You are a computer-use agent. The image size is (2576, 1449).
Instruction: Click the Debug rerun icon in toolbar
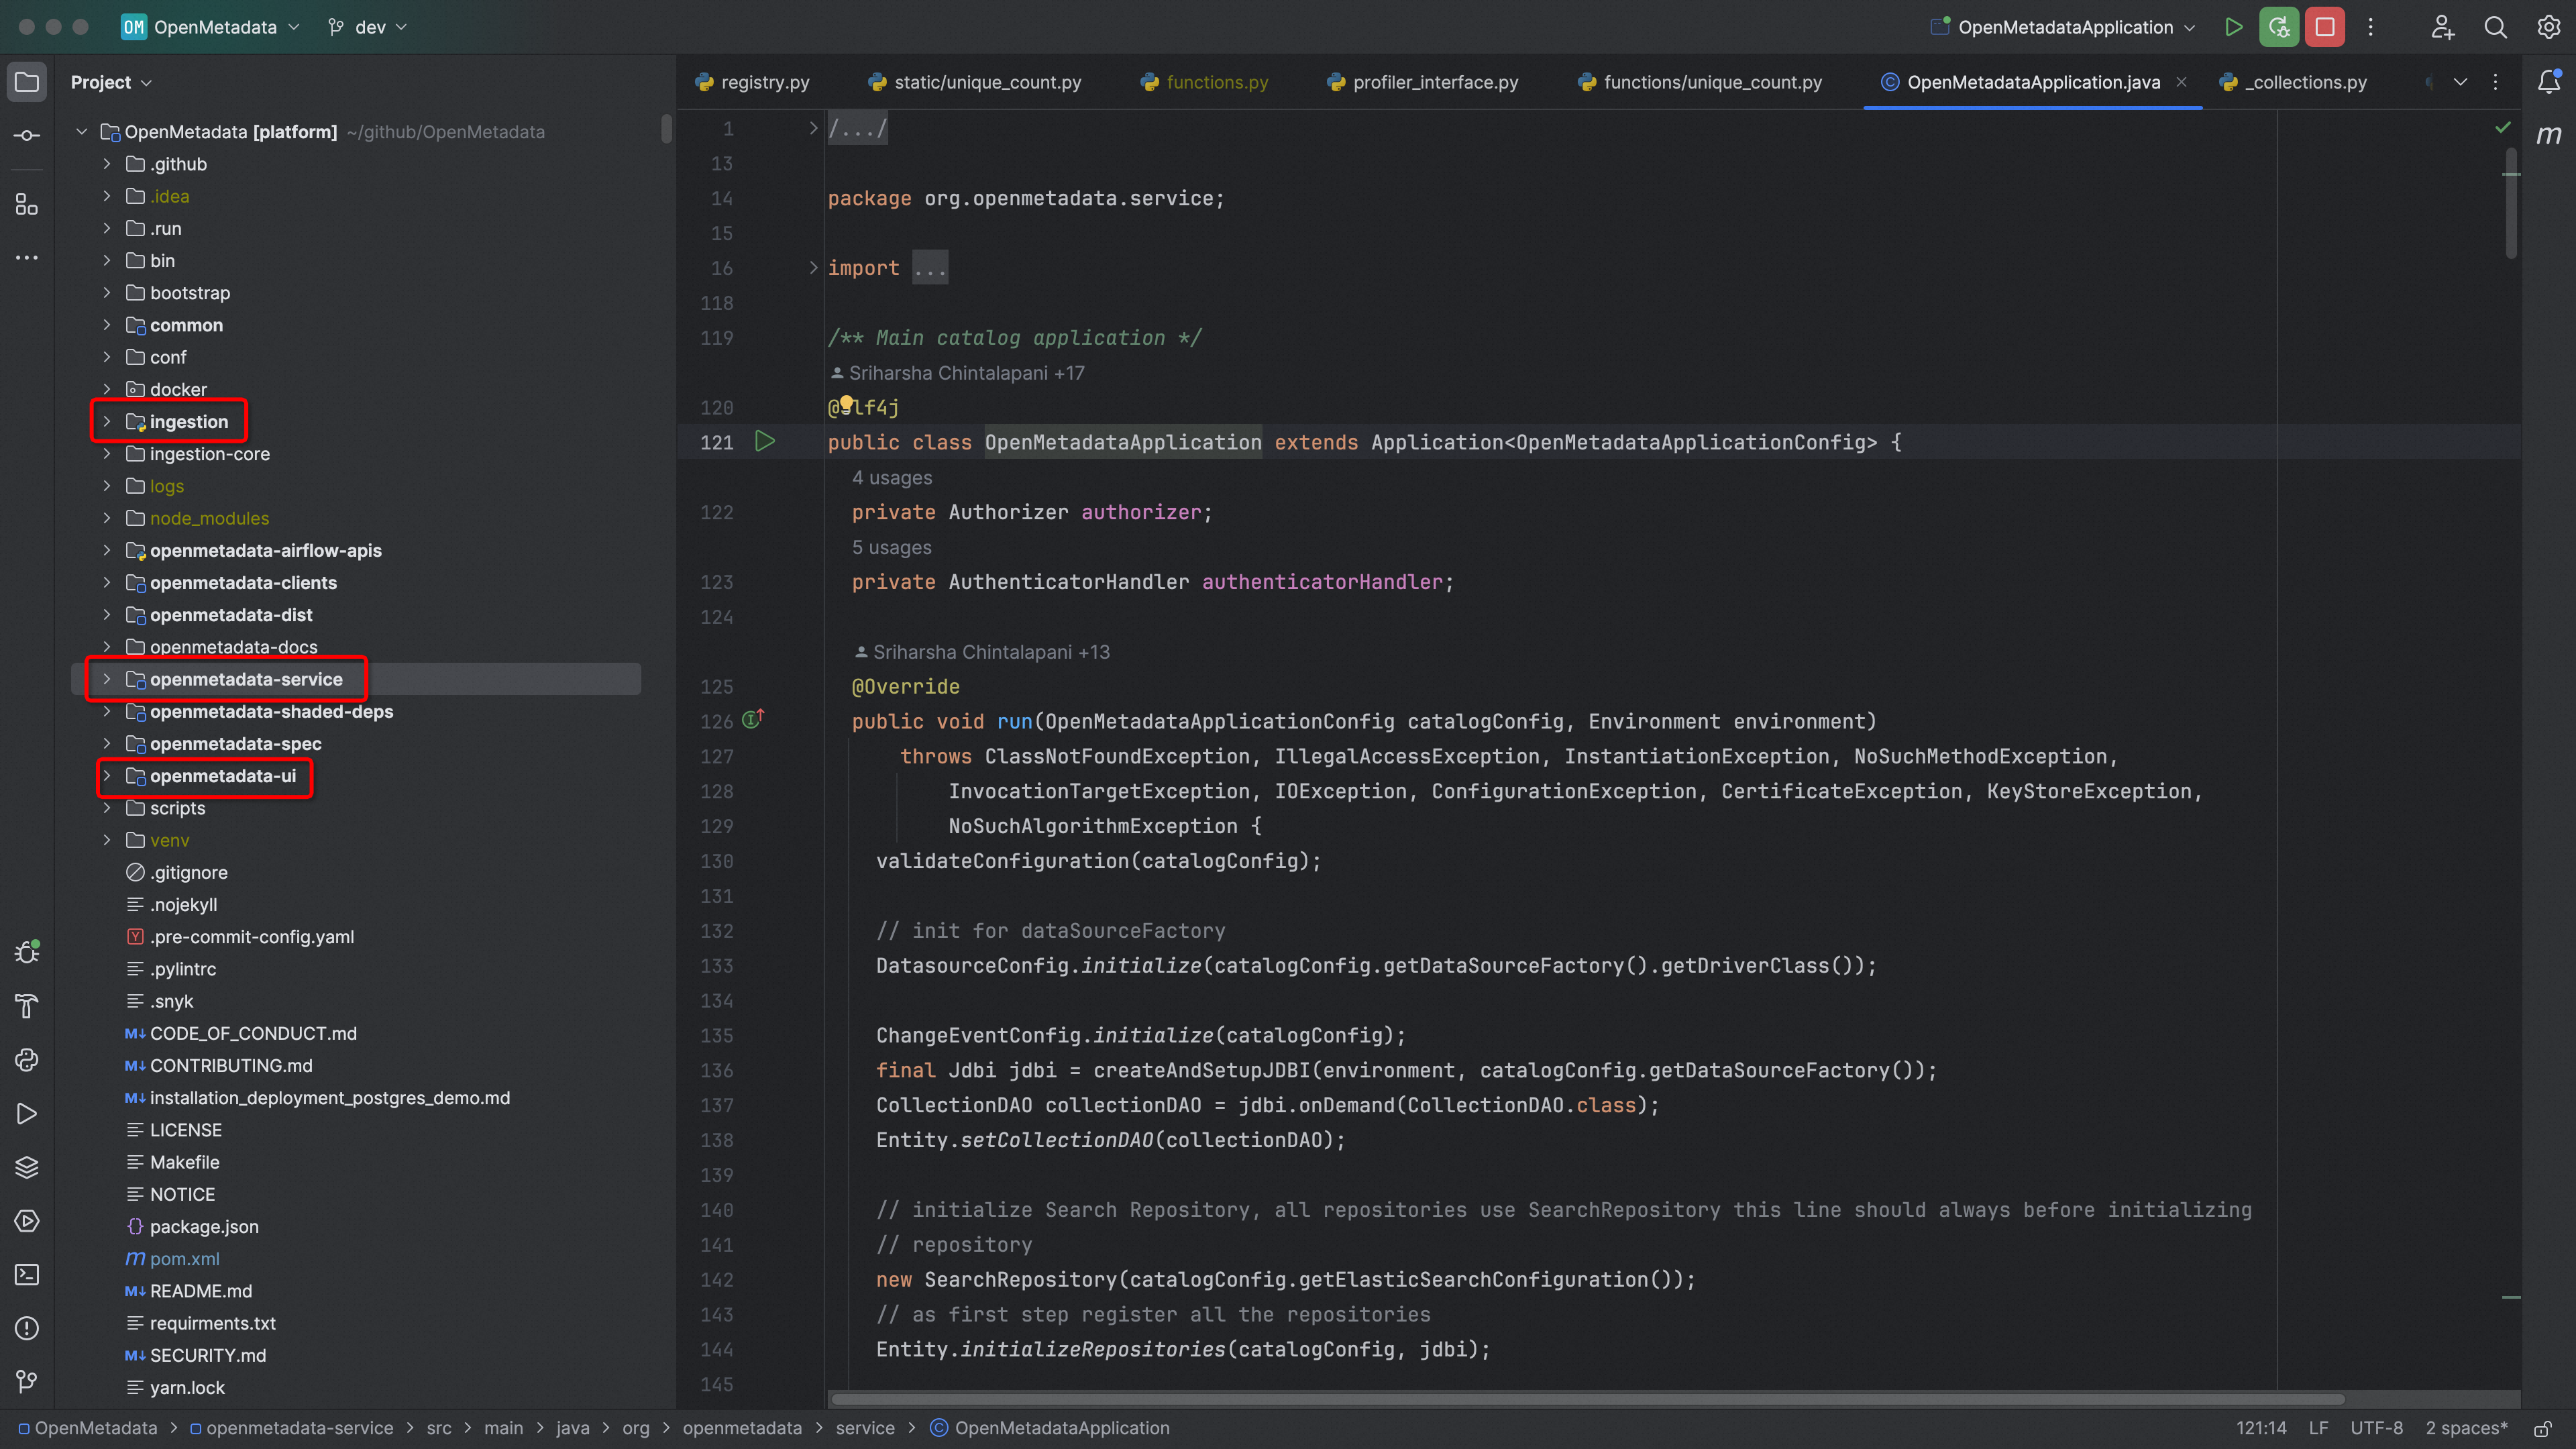(x=2279, y=27)
